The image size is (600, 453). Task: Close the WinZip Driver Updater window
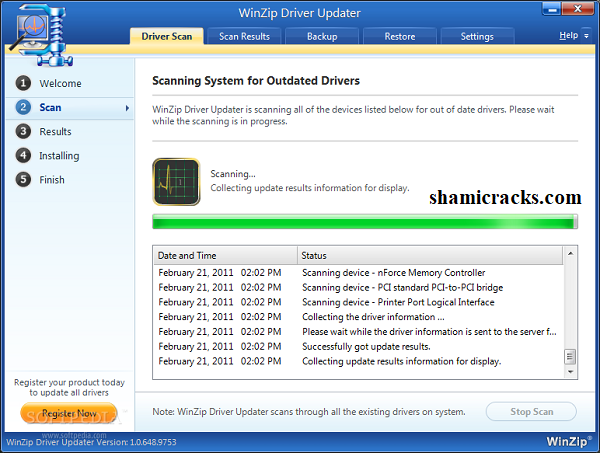(578, 9)
